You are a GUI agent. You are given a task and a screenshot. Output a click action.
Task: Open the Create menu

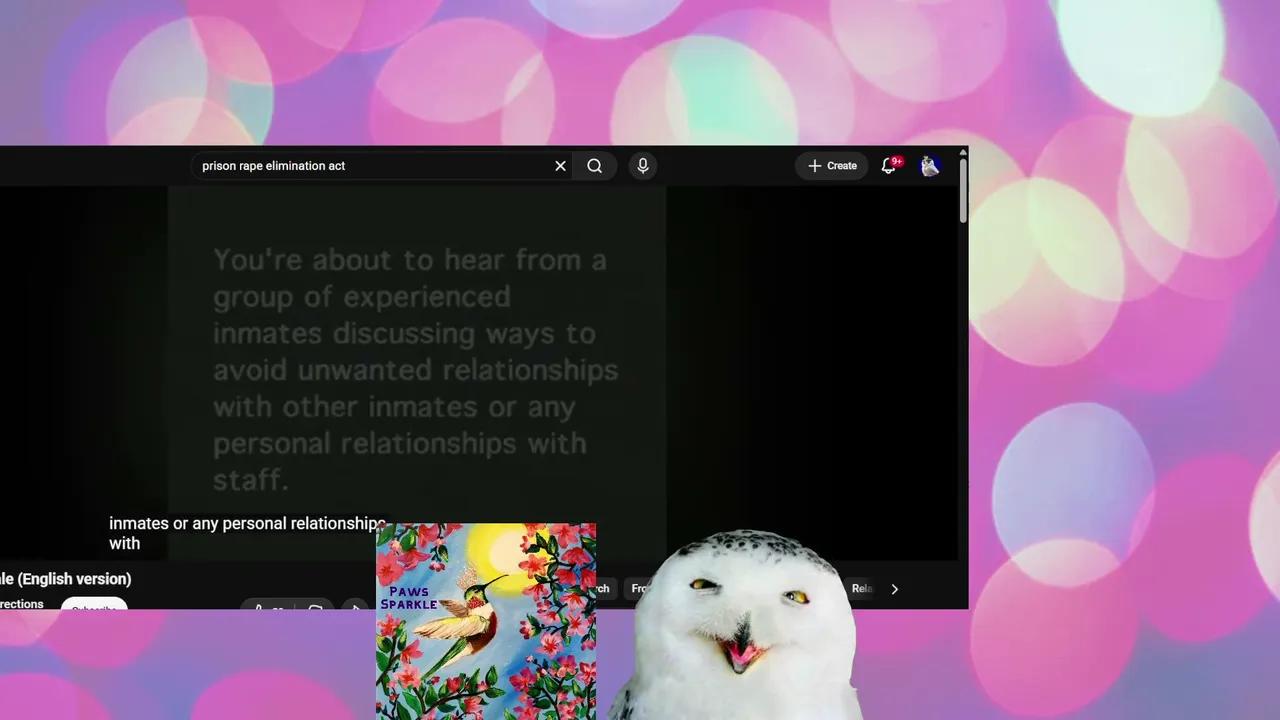832,166
